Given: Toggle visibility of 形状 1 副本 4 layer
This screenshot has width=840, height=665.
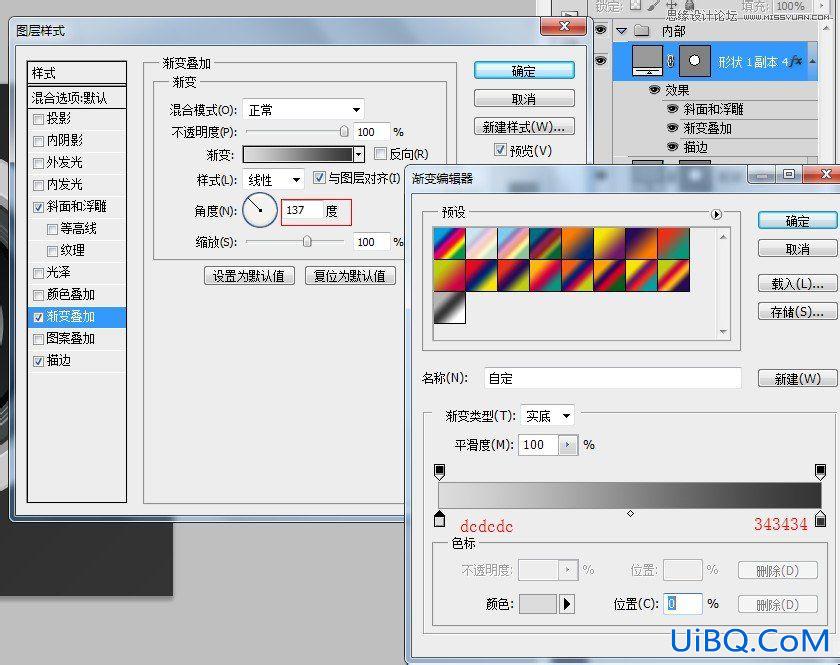Looking at the screenshot, I should tap(601, 61).
